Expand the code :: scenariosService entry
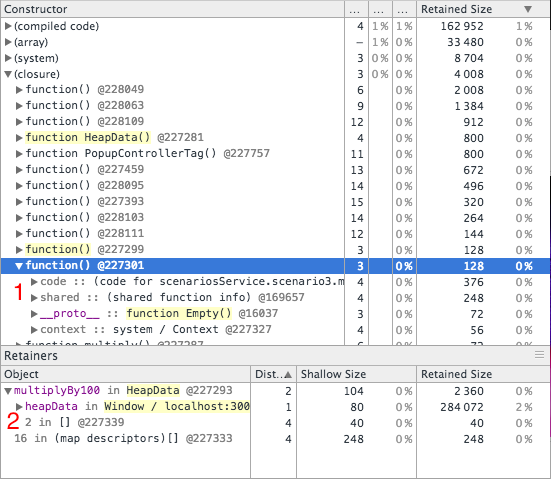The height and width of the screenshot is (479, 551). (34, 282)
